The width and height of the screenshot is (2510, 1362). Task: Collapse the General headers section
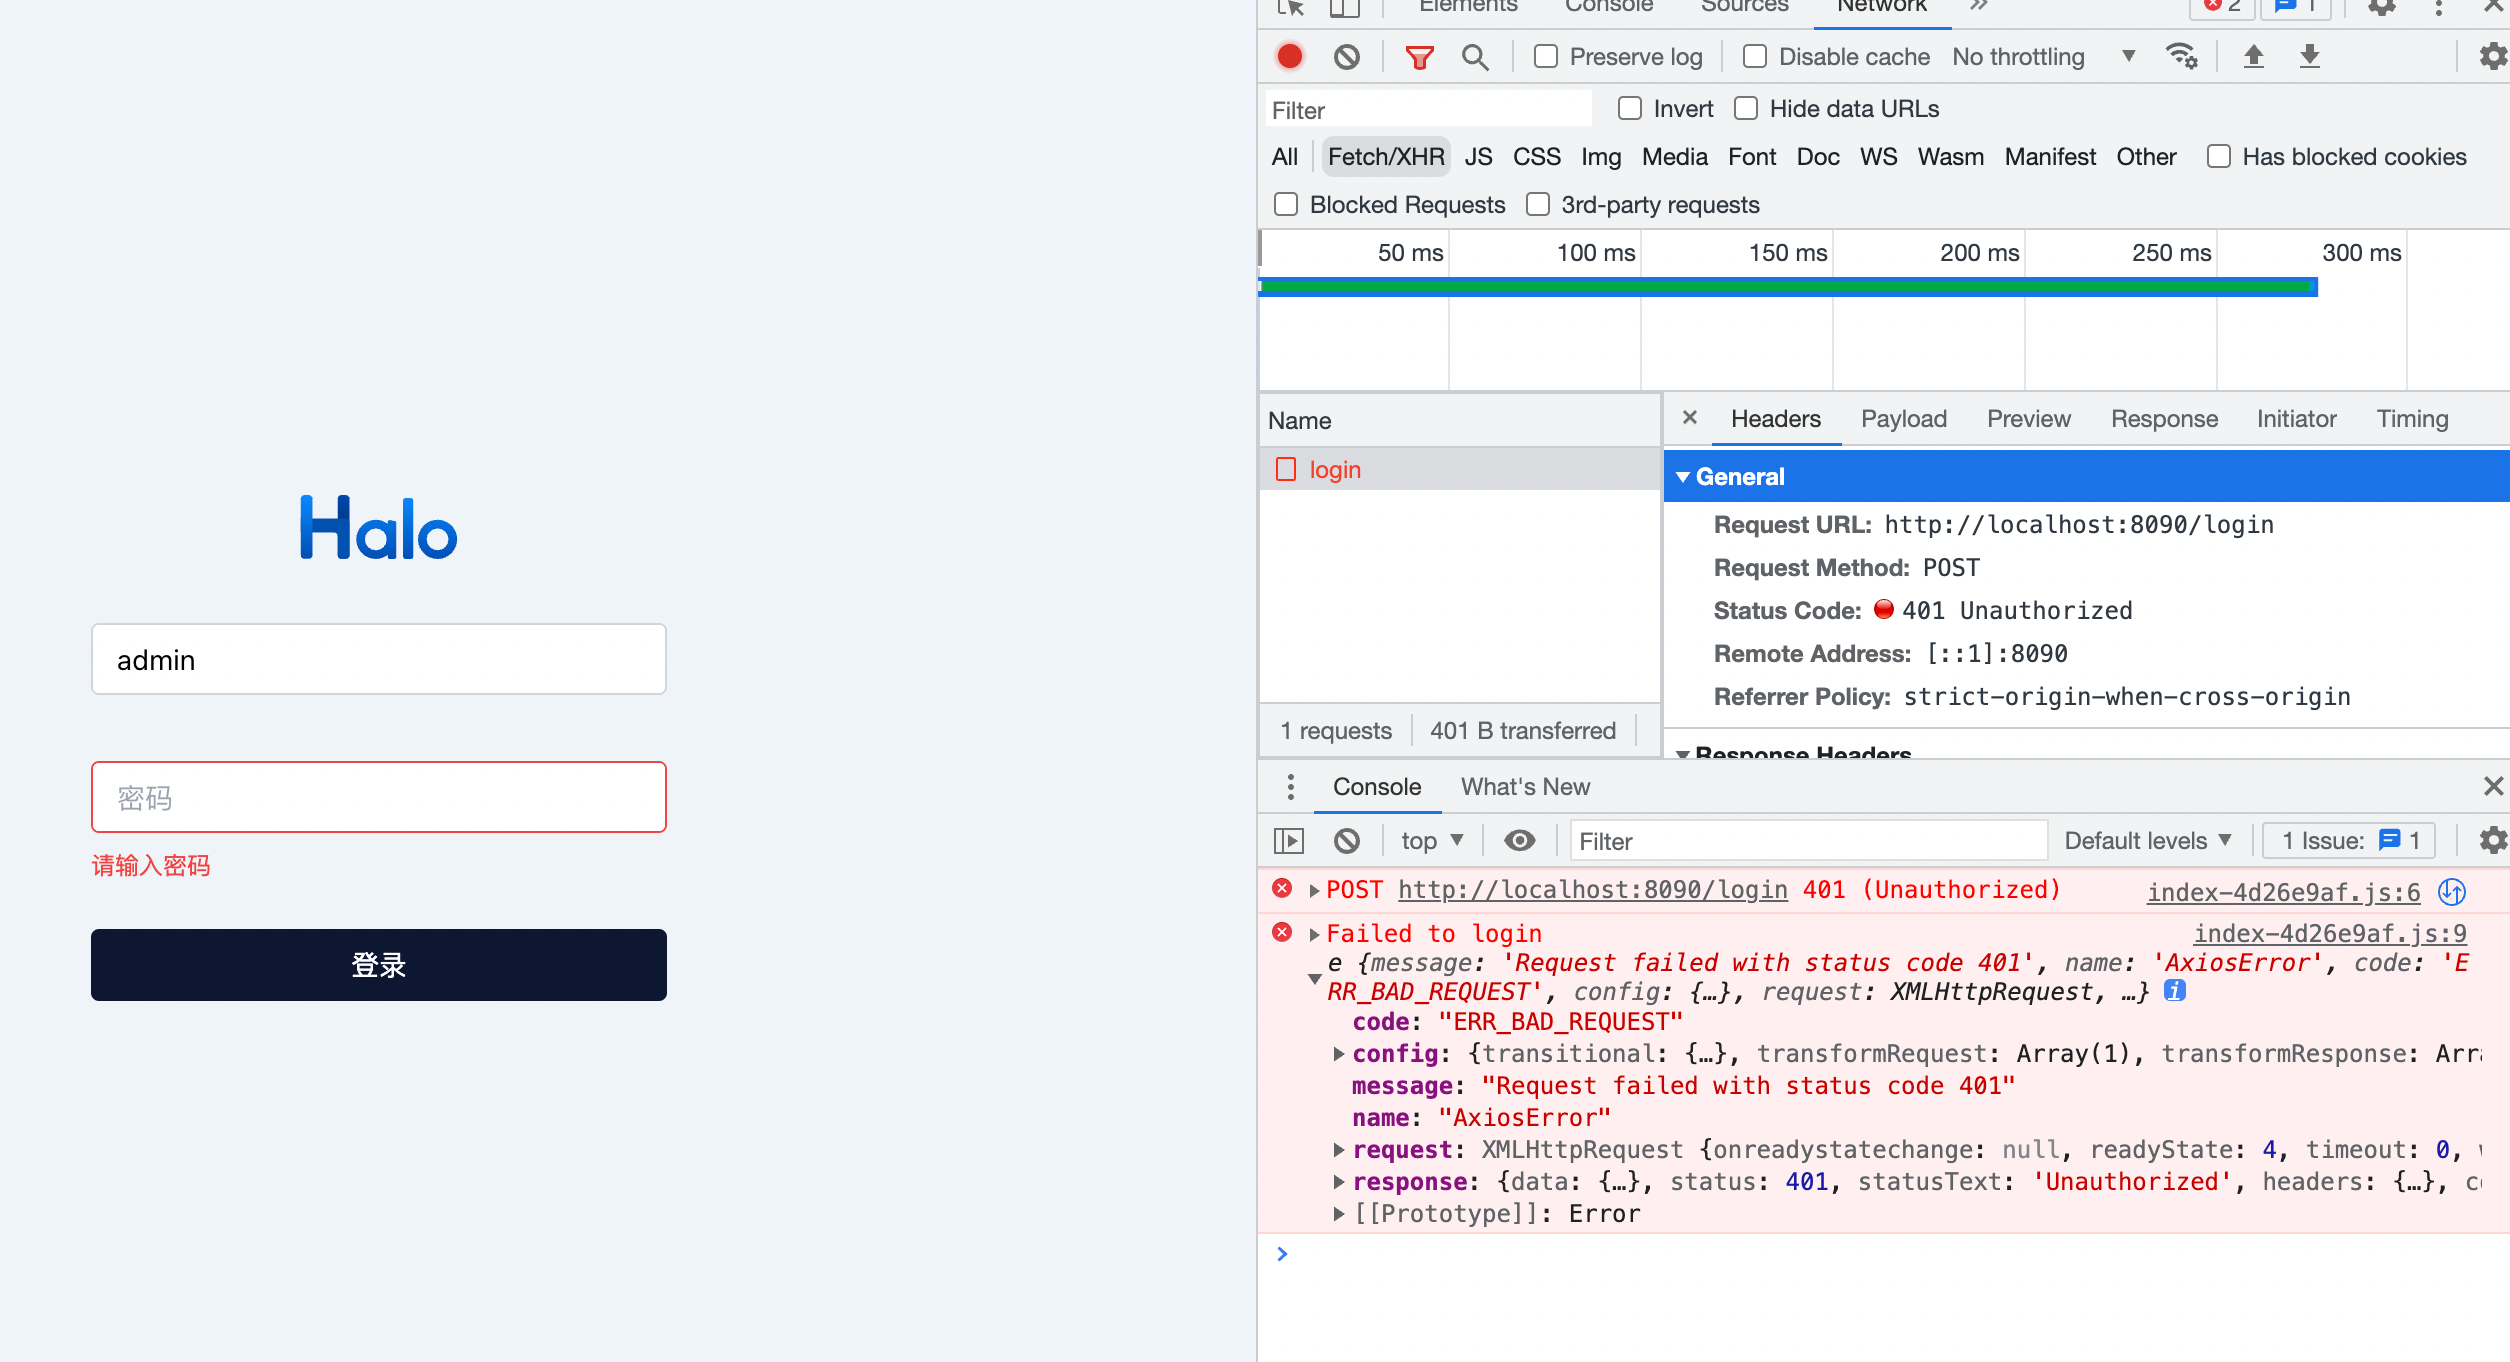pos(1683,477)
